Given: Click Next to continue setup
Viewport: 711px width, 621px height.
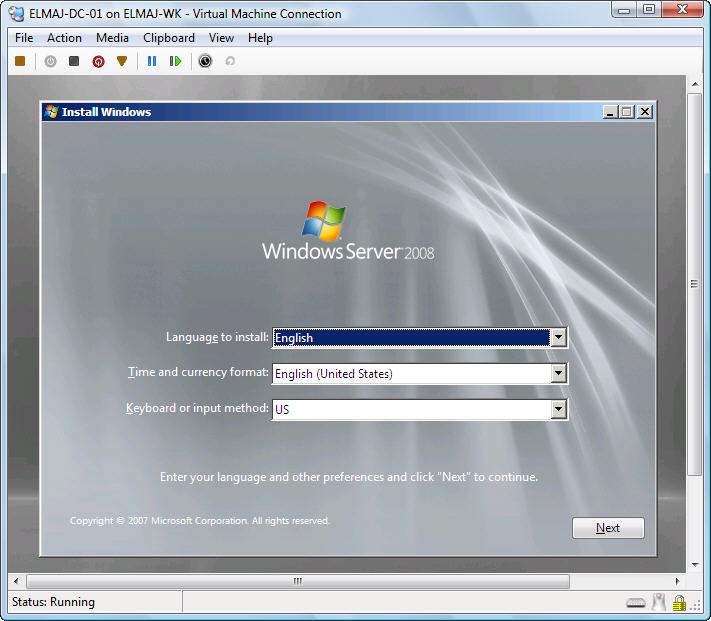Looking at the screenshot, I should (608, 528).
